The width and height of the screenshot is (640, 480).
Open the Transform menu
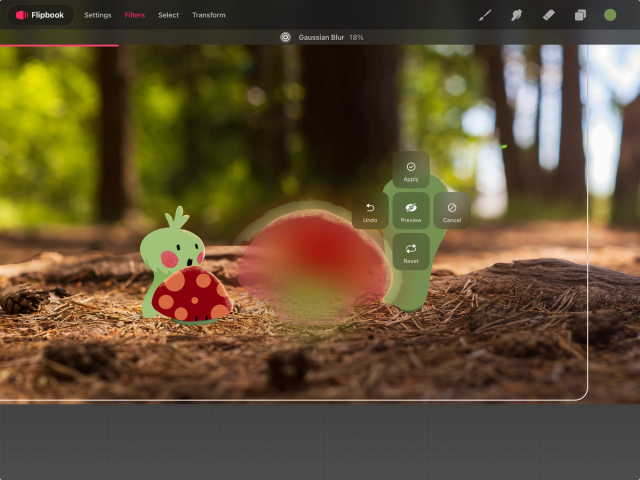coord(209,15)
